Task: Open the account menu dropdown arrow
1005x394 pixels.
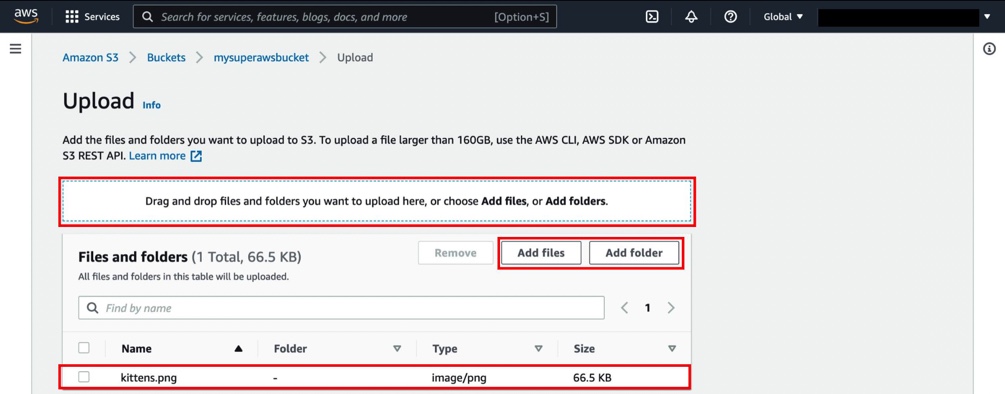Action: pos(987,17)
